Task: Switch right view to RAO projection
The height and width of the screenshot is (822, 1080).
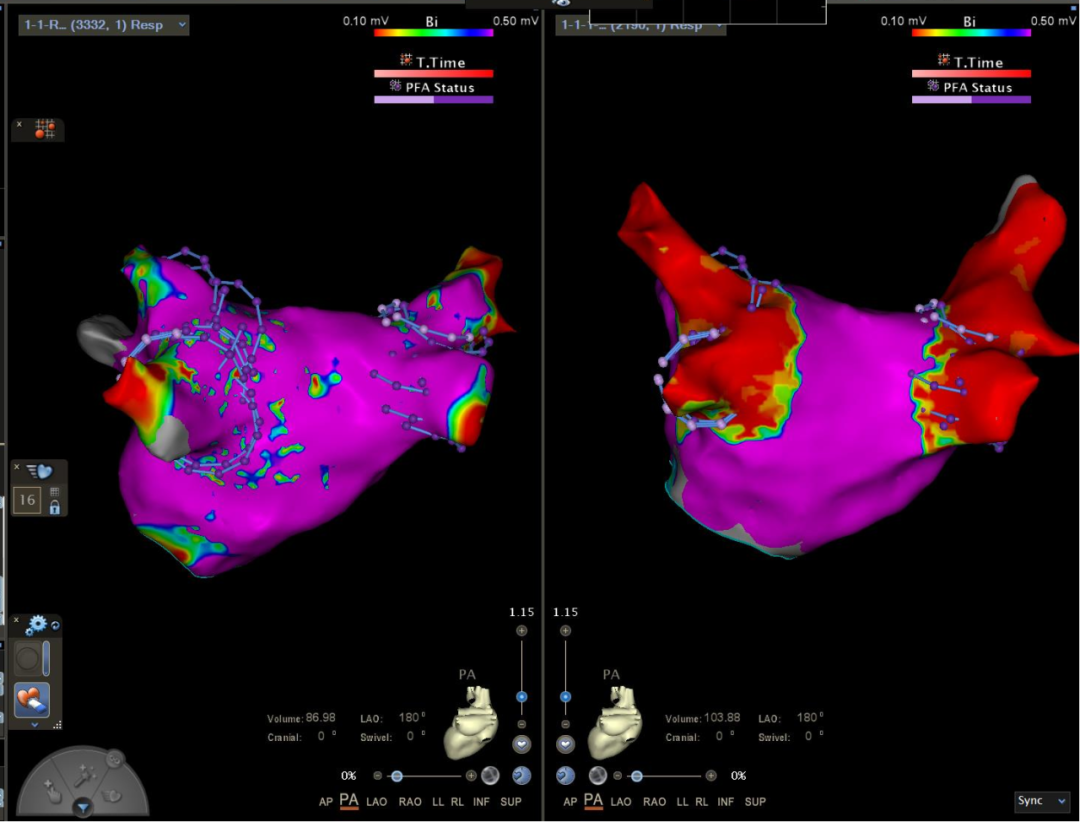Action: point(654,801)
